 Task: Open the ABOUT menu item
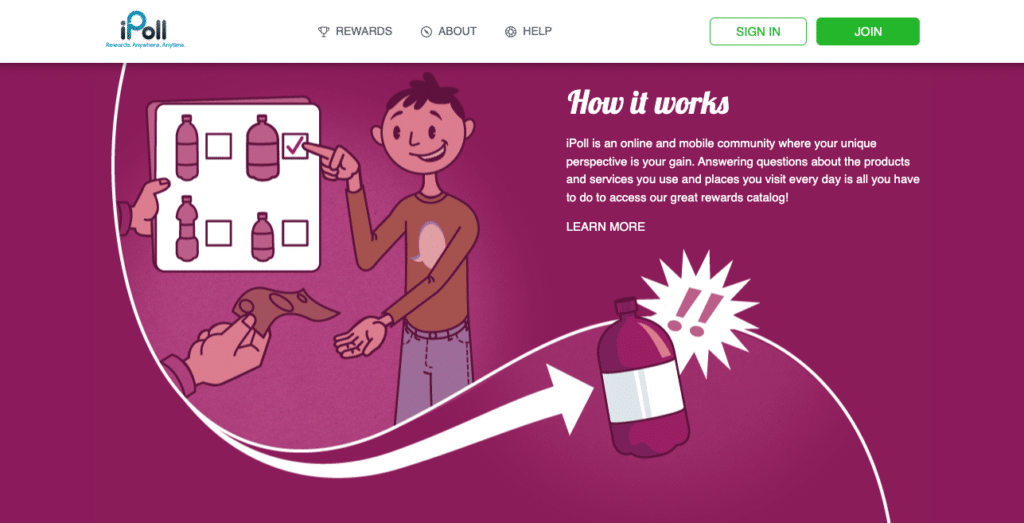[457, 31]
